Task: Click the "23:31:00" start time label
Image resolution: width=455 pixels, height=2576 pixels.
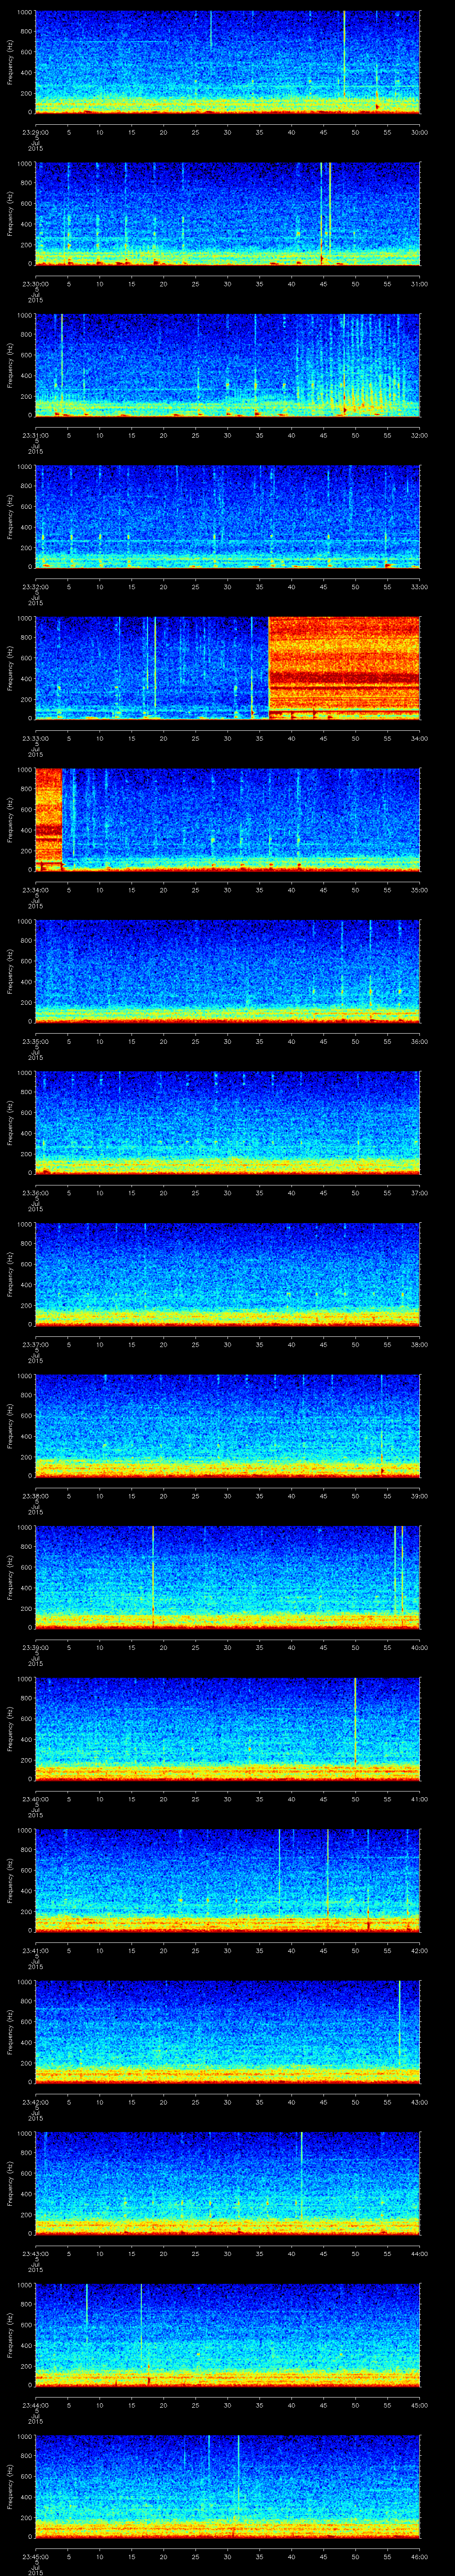Action: (35, 436)
